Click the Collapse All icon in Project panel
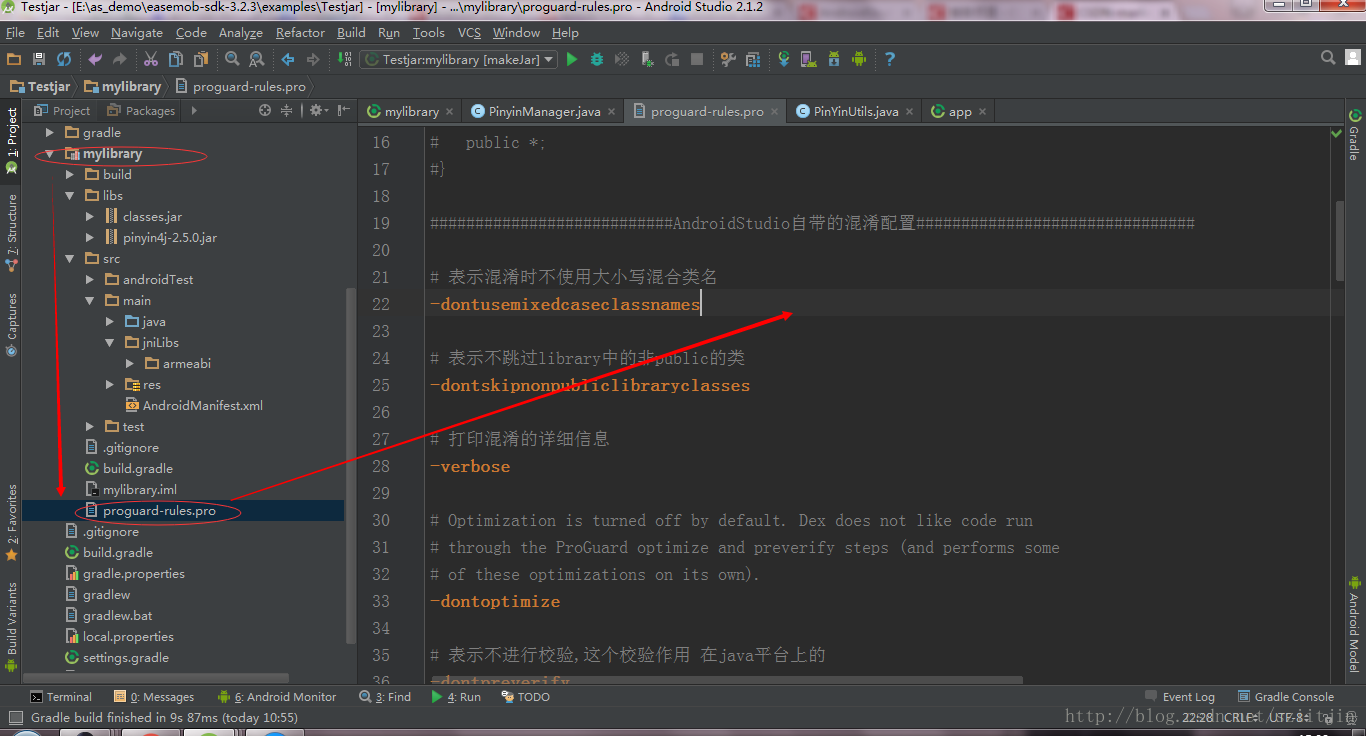The width and height of the screenshot is (1366, 736). (286, 111)
